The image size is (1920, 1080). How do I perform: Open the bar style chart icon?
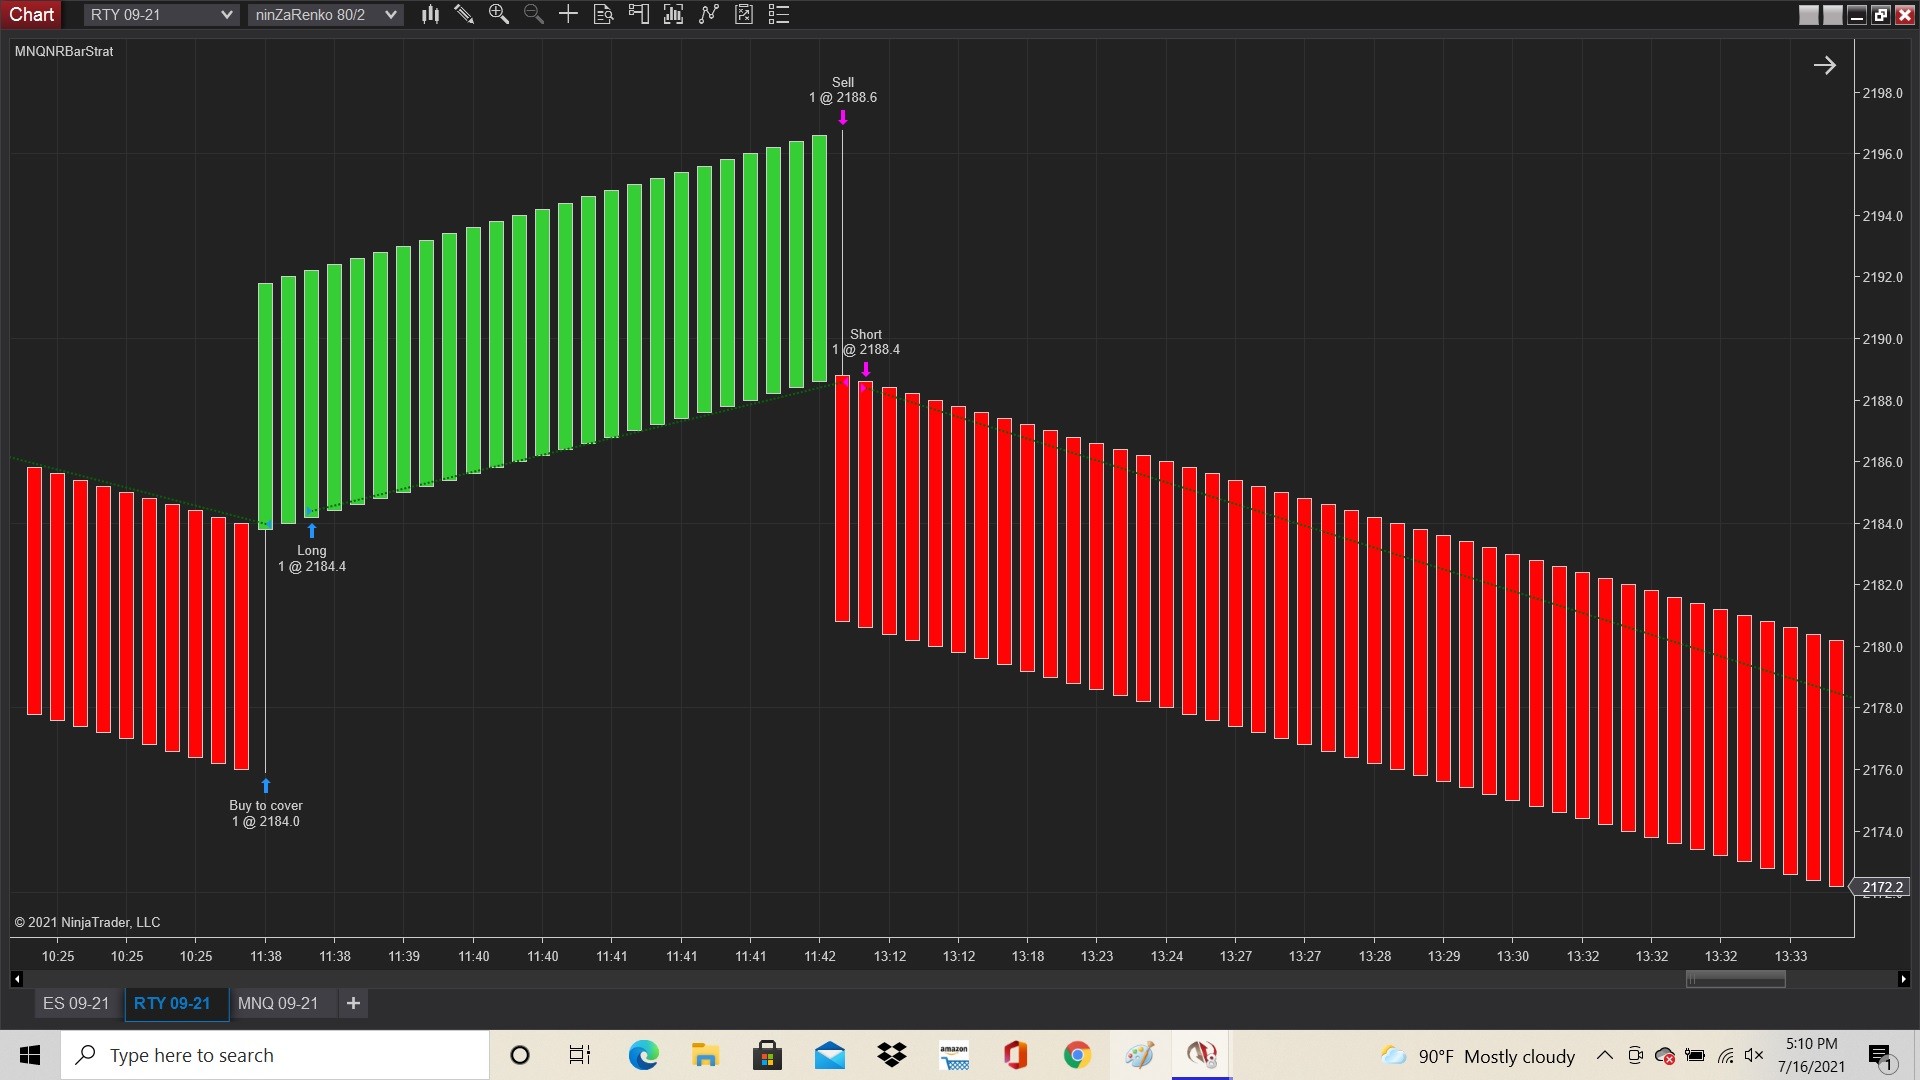click(x=430, y=14)
